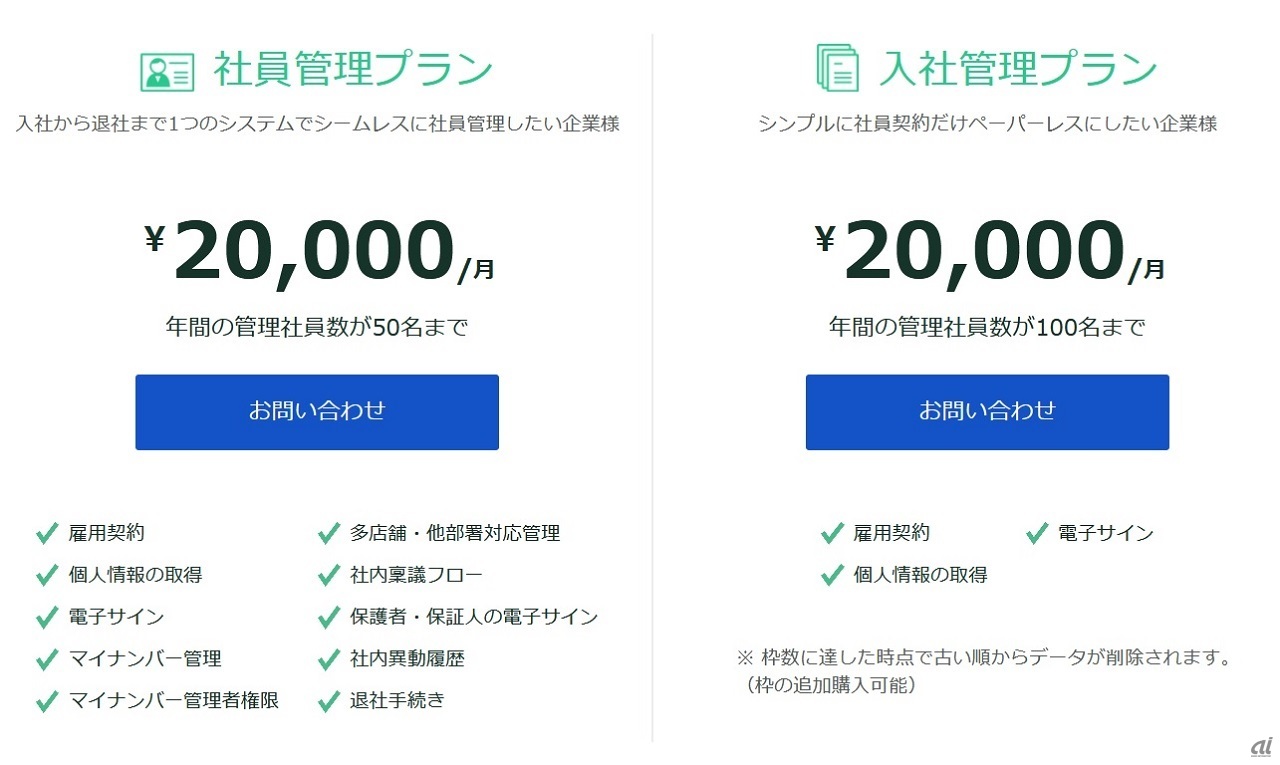
Task: Click checkmark next to 多店舗・他部署対応管理
Action: point(329,533)
